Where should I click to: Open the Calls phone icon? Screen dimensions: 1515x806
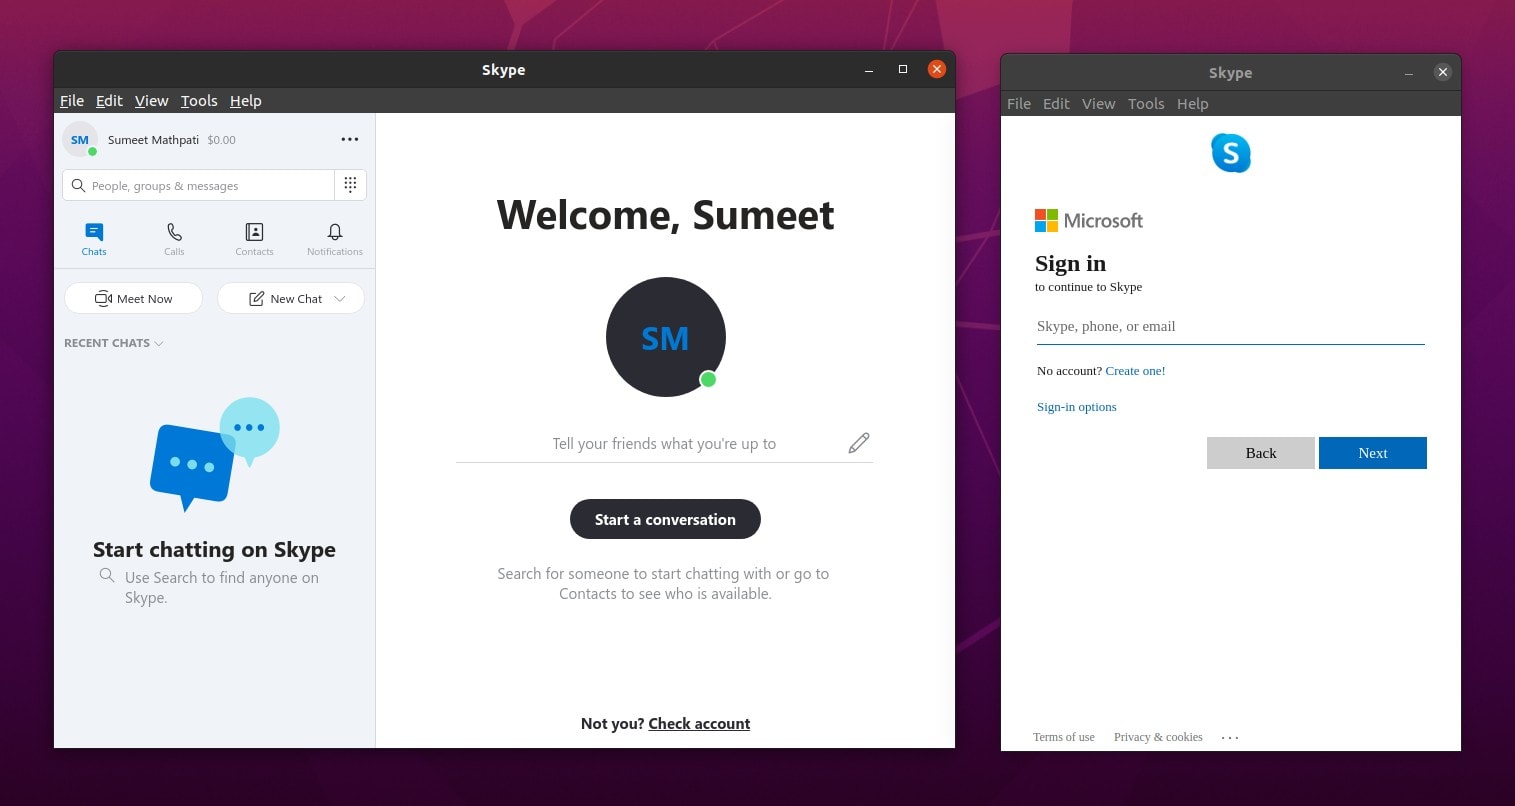pyautogui.click(x=174, y=233)
